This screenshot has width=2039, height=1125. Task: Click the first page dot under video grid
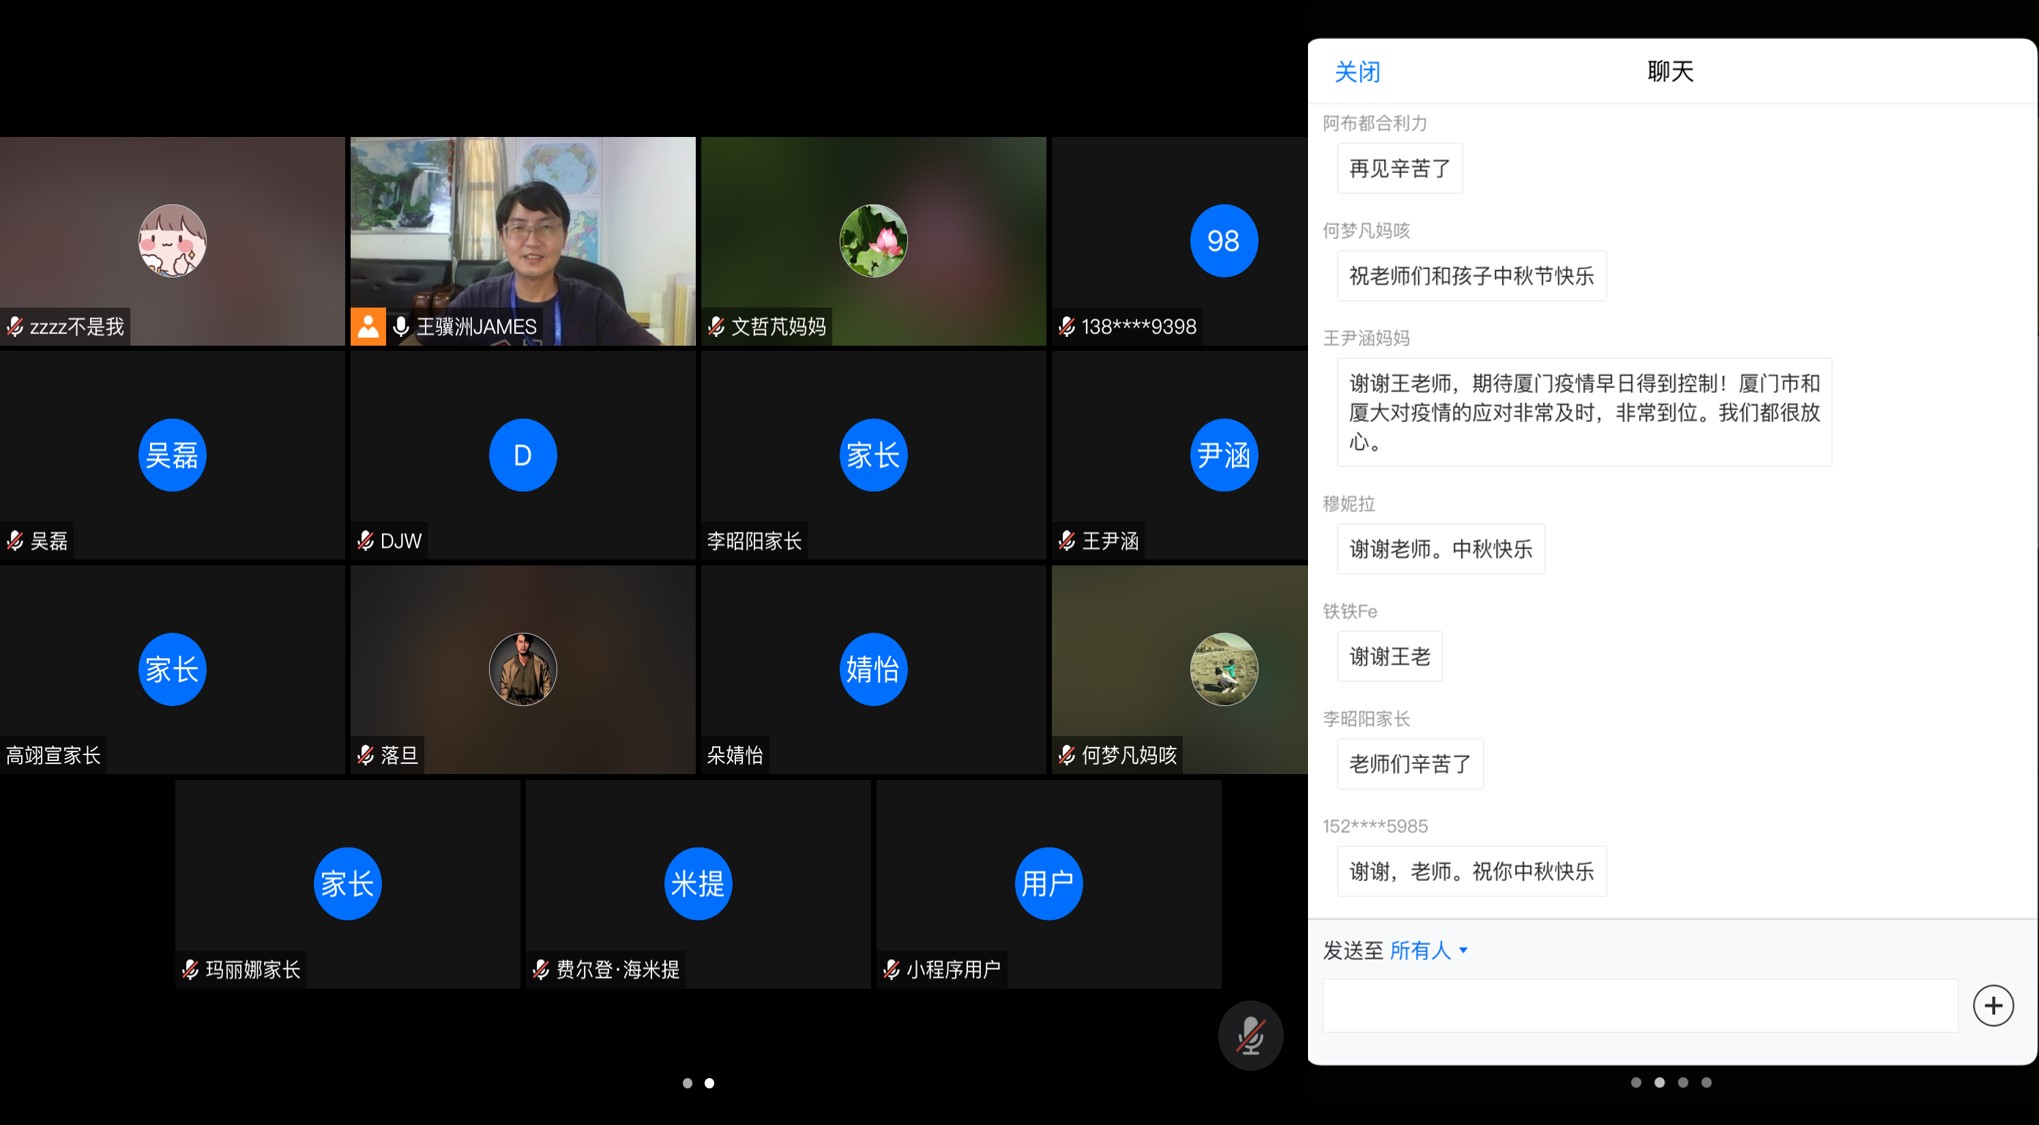click(x=687, y=1083)
